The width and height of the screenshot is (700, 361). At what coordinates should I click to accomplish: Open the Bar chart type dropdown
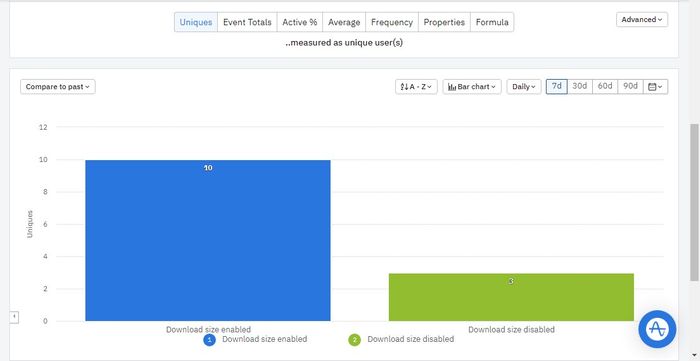pos(472,87)
